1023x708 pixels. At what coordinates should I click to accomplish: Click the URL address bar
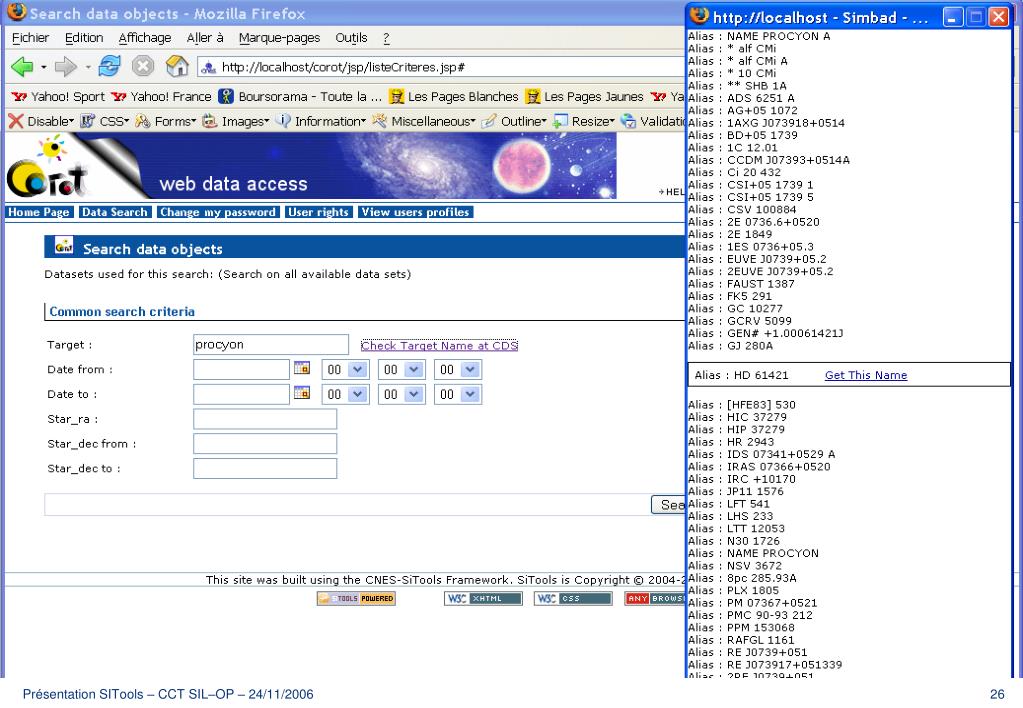(440, 67)
